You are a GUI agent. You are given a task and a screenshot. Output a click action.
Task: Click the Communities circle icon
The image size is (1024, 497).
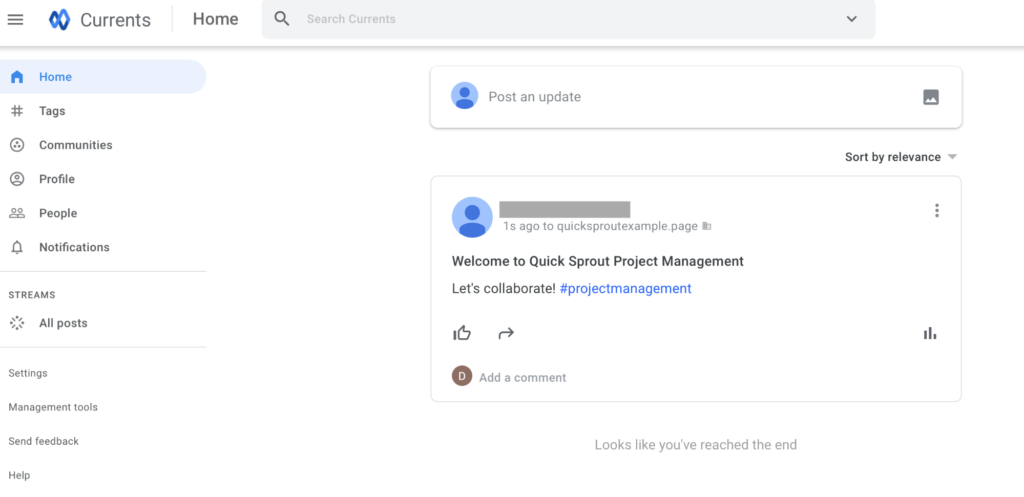(17, 145)
